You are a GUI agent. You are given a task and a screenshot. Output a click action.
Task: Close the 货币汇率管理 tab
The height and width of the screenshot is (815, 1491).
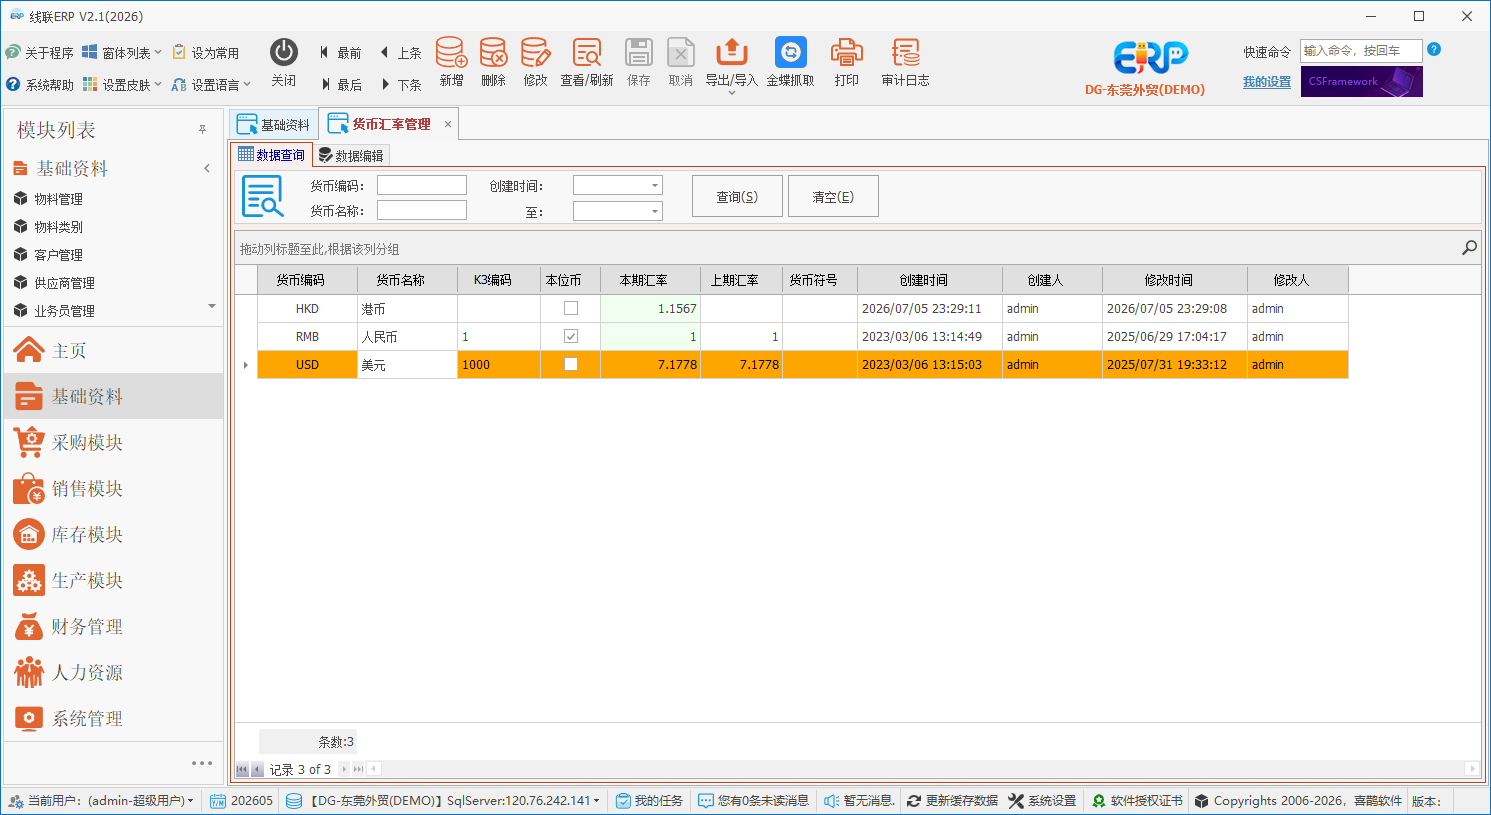(448, 124)
